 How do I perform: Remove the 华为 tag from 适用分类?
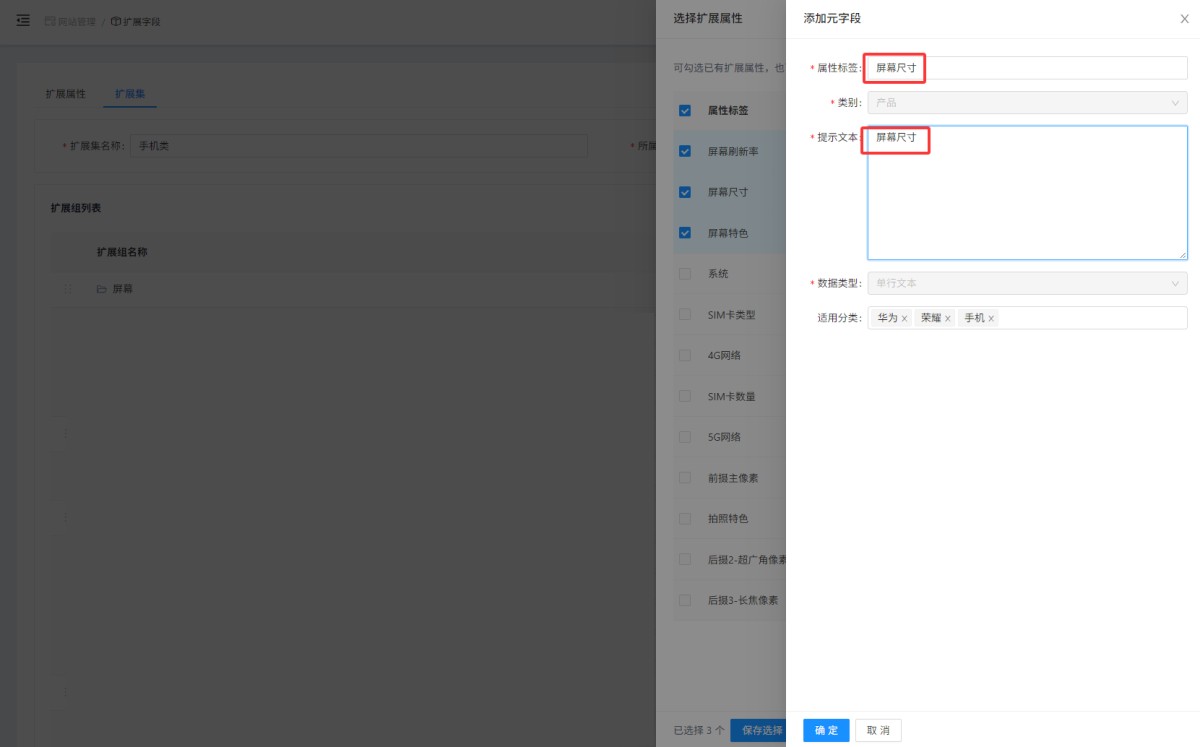(x=904, y=318)
